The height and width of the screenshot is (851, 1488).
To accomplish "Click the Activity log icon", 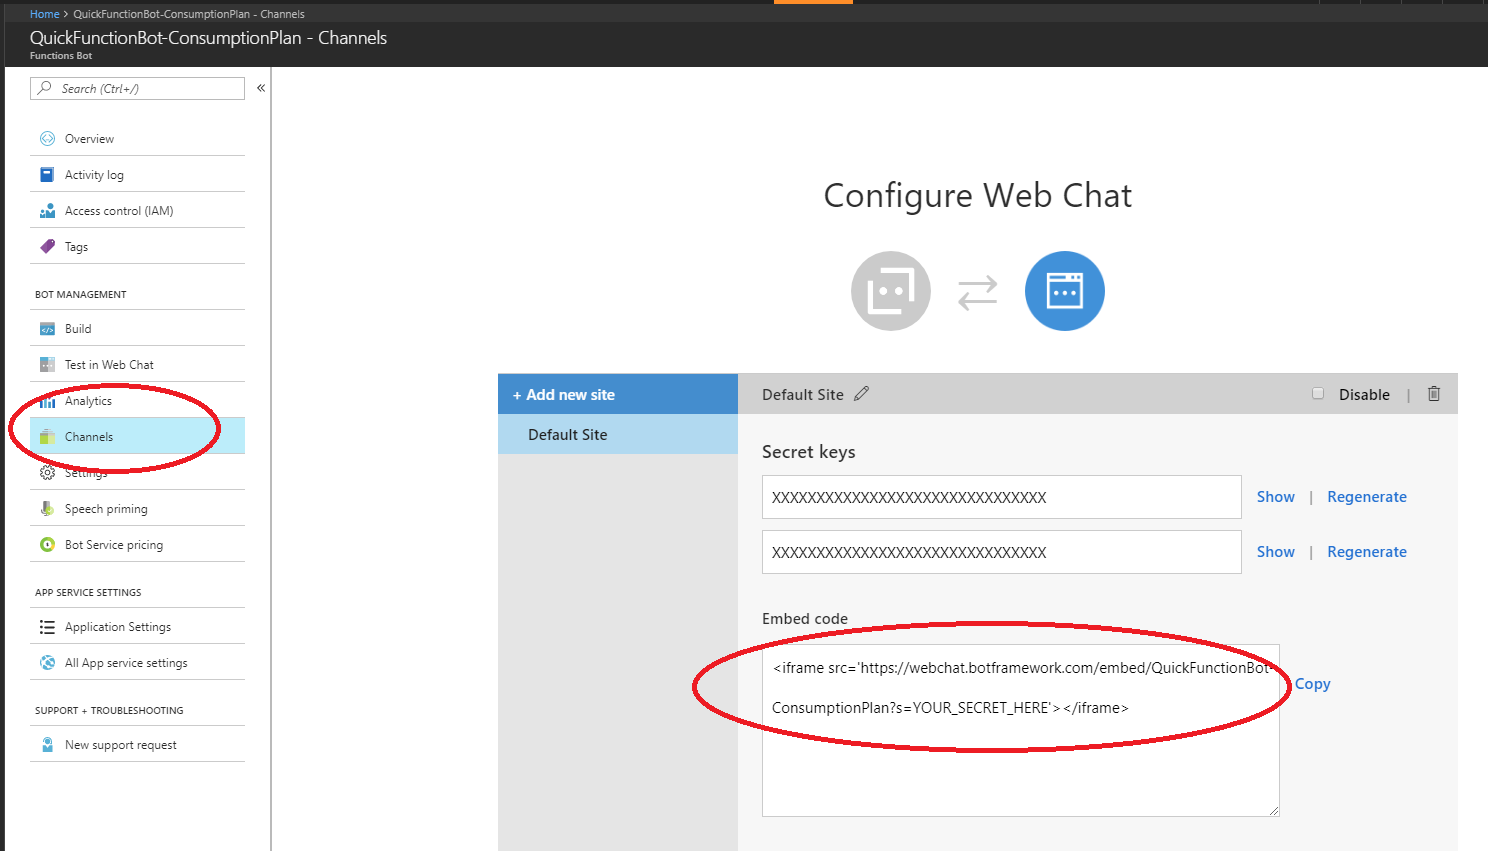I will (47, 174).
